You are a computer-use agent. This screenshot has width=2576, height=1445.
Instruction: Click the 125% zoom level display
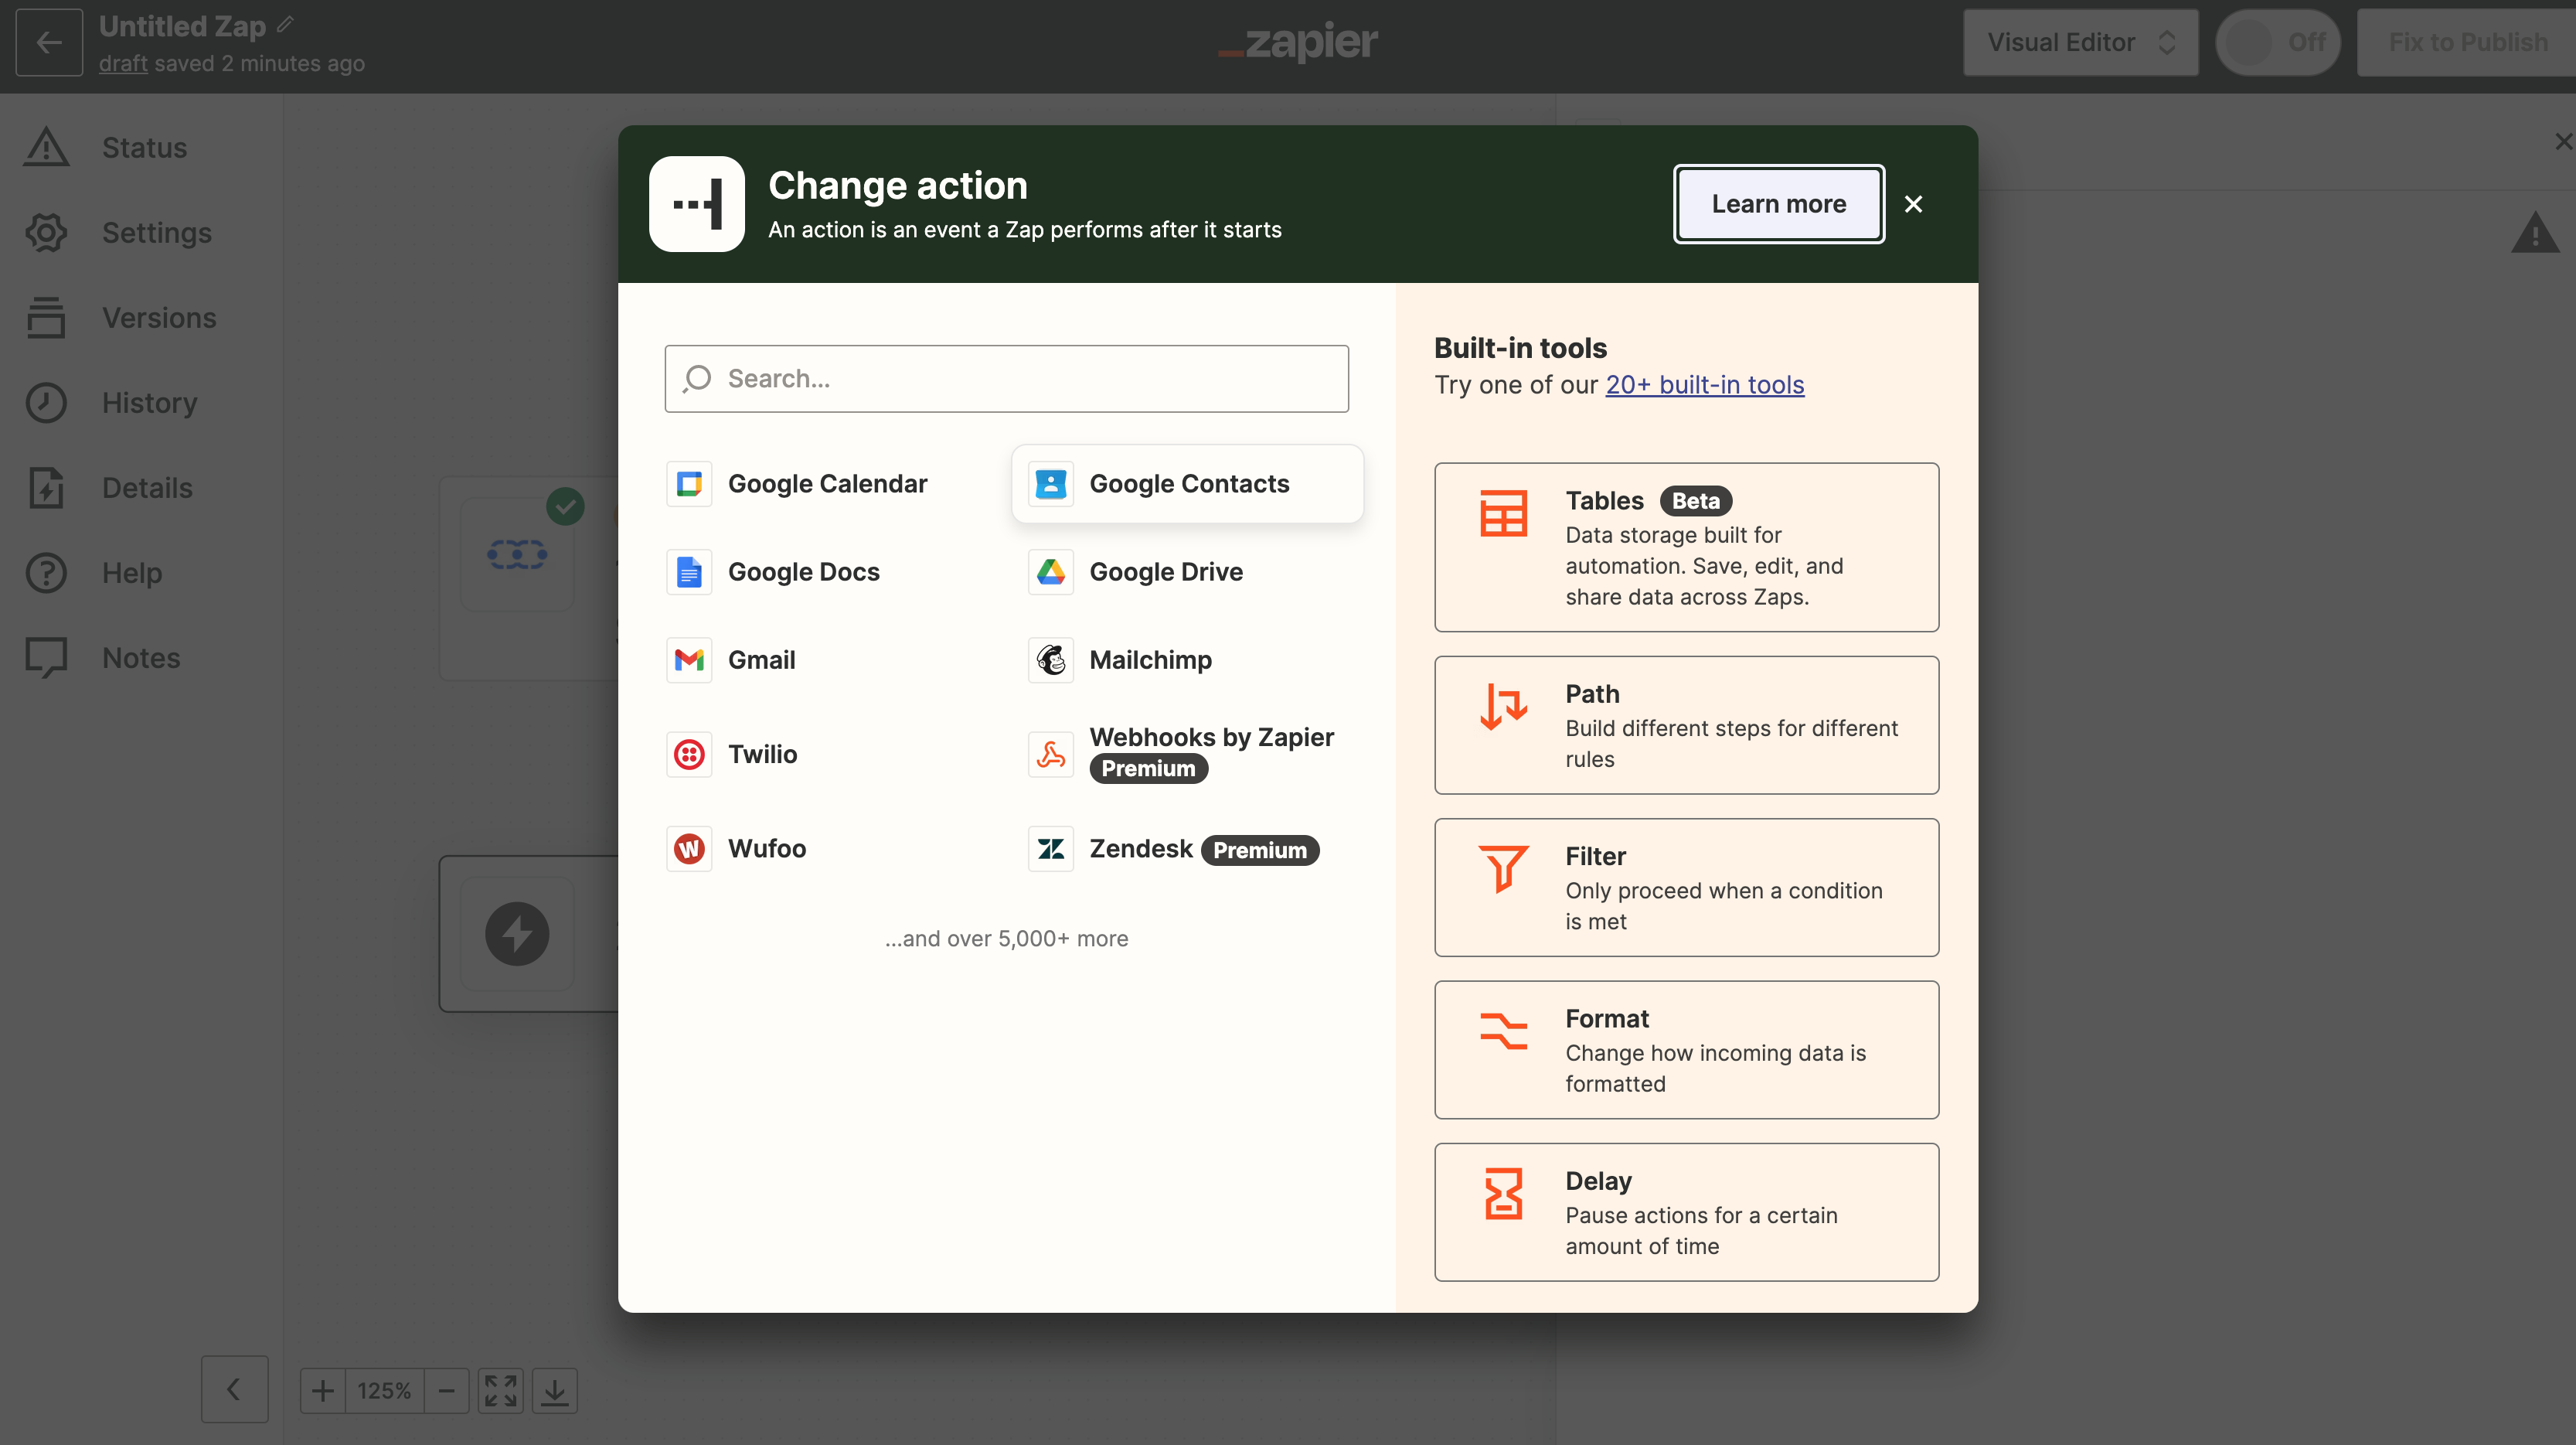pos(384,1390)
